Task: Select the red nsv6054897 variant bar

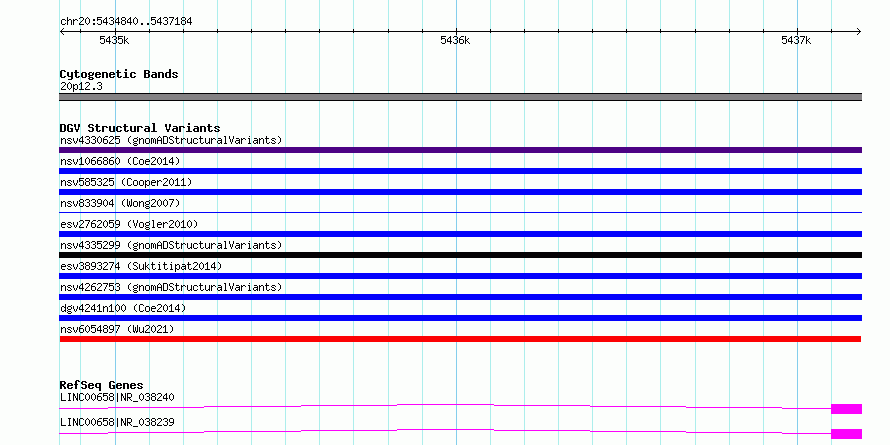Action: pos(460,339)
